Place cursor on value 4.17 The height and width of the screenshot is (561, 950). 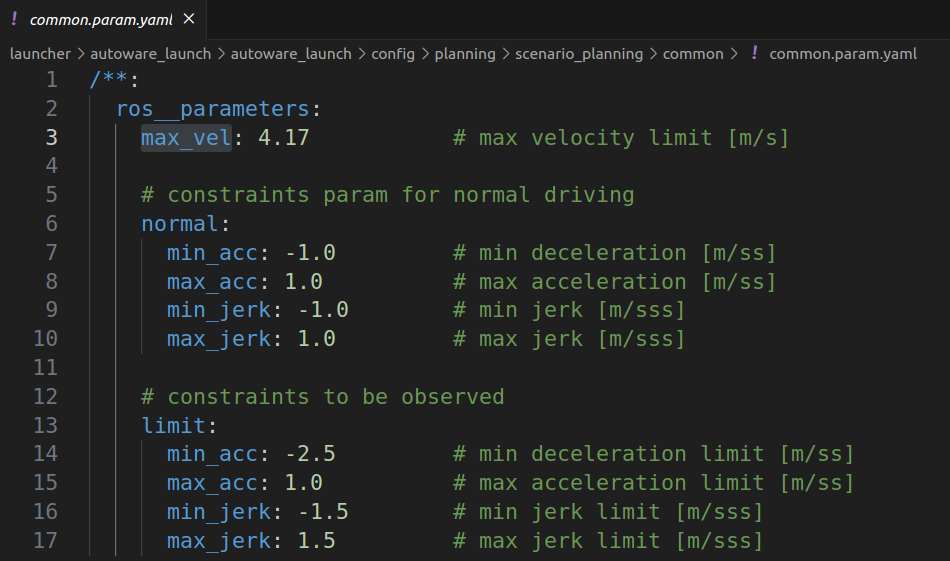coord(284,137)
